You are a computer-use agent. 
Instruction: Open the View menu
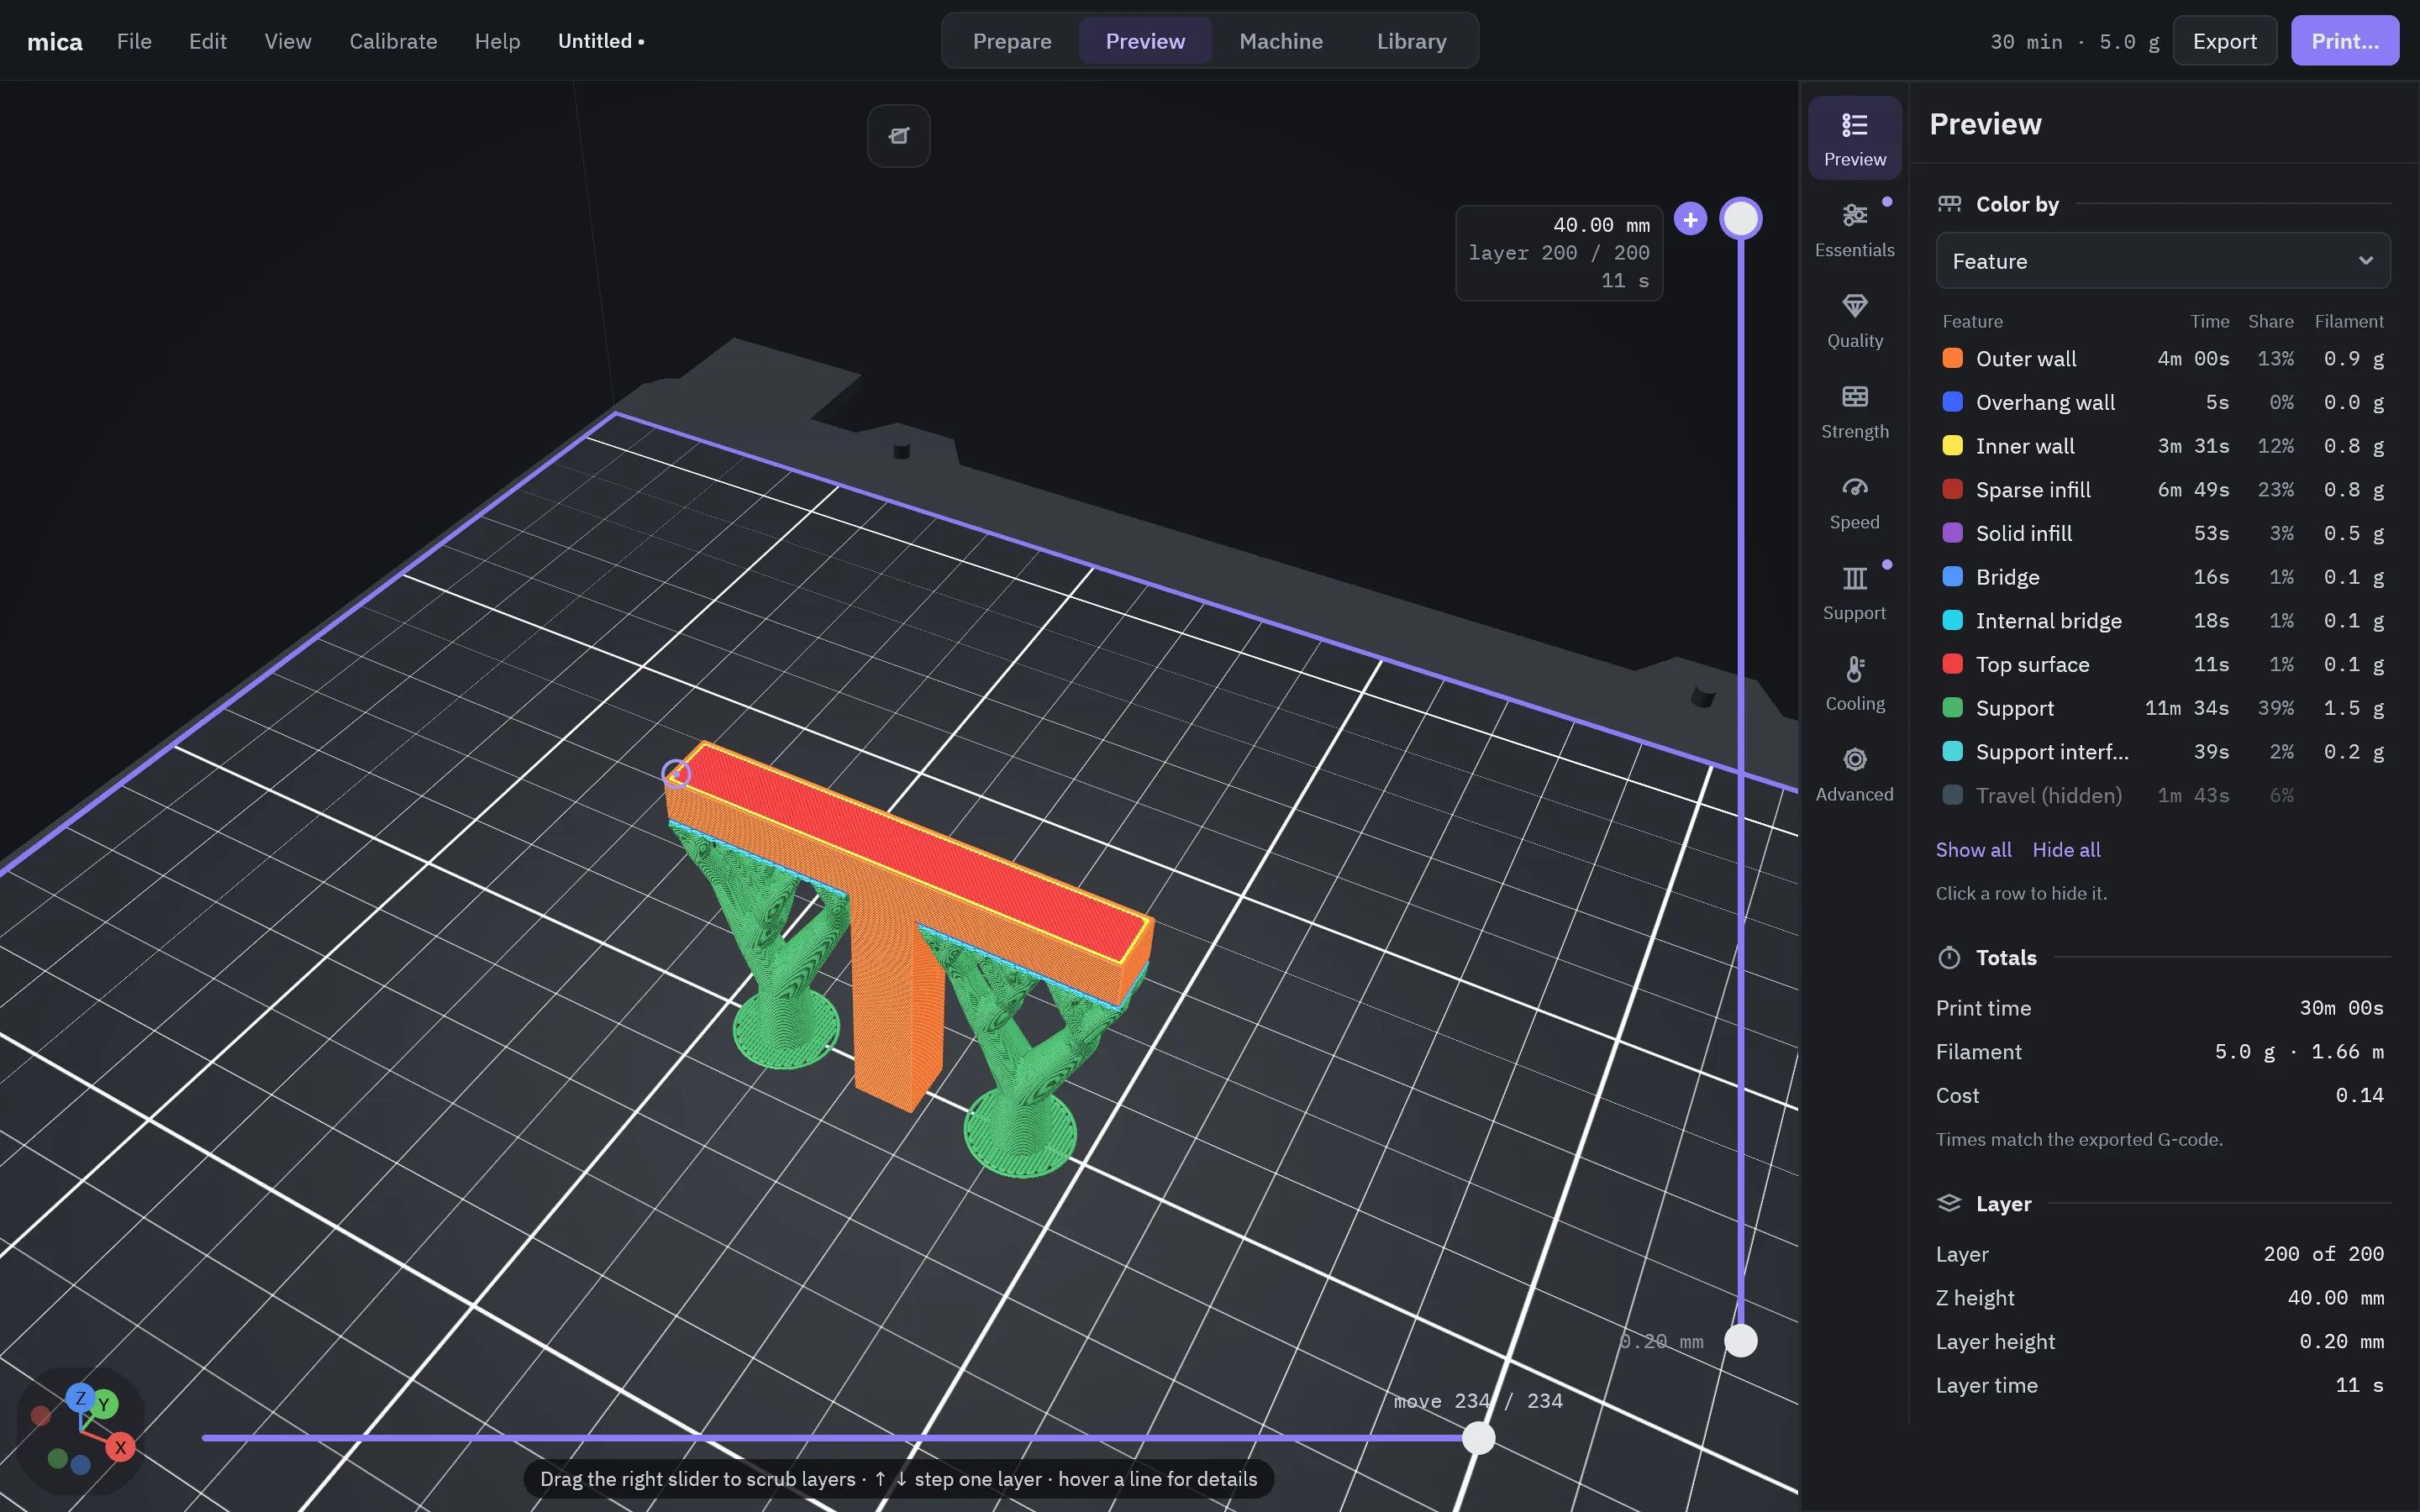click(288, 41)
